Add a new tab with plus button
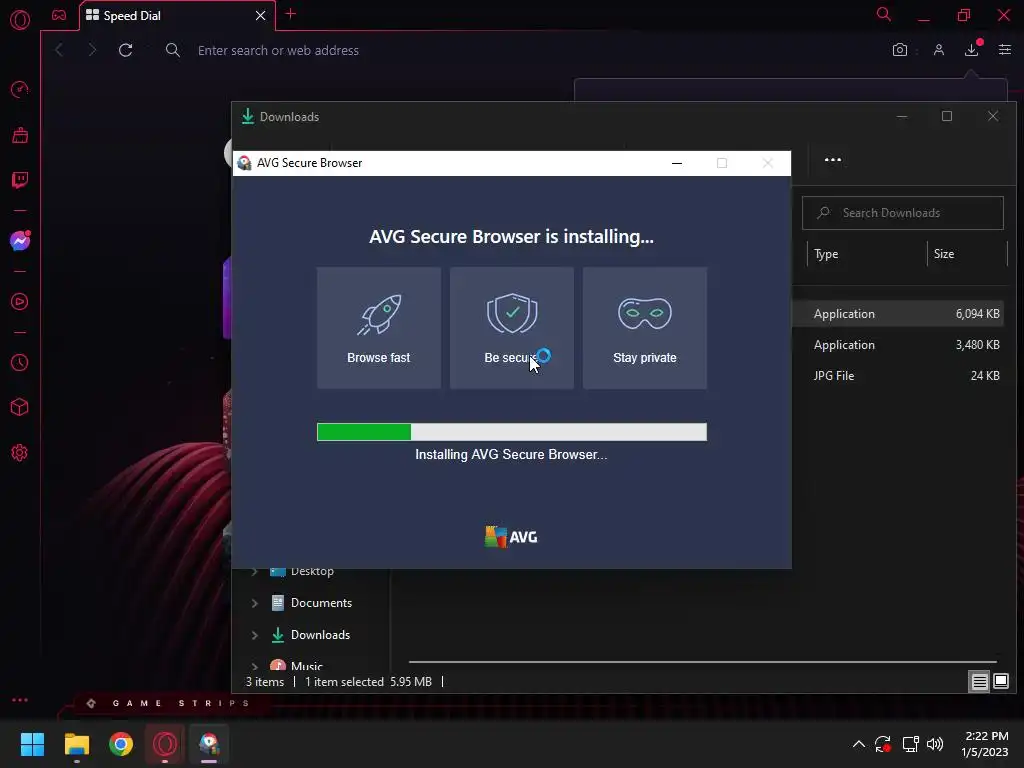This screenshot has height=768, width=1024. click(x=291, y=14)
